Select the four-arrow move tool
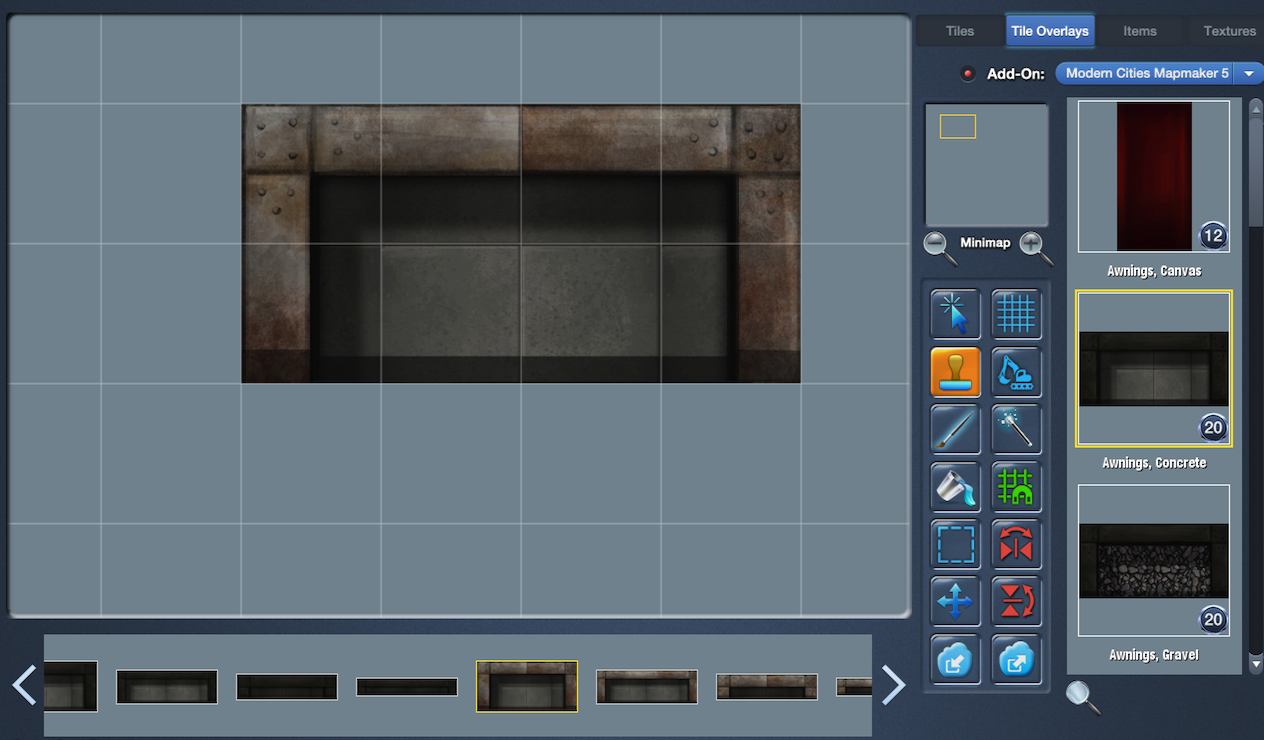 pyautogui.click(x=955, y=602)
